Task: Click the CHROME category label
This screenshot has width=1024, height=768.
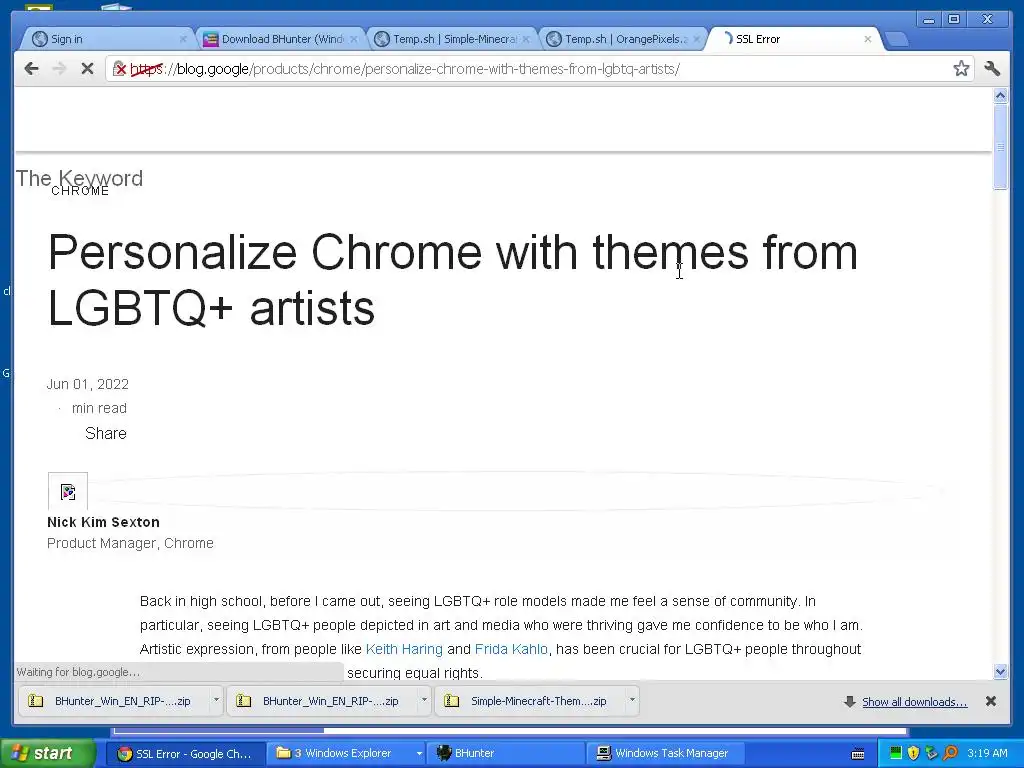Action: pos(80,191)
